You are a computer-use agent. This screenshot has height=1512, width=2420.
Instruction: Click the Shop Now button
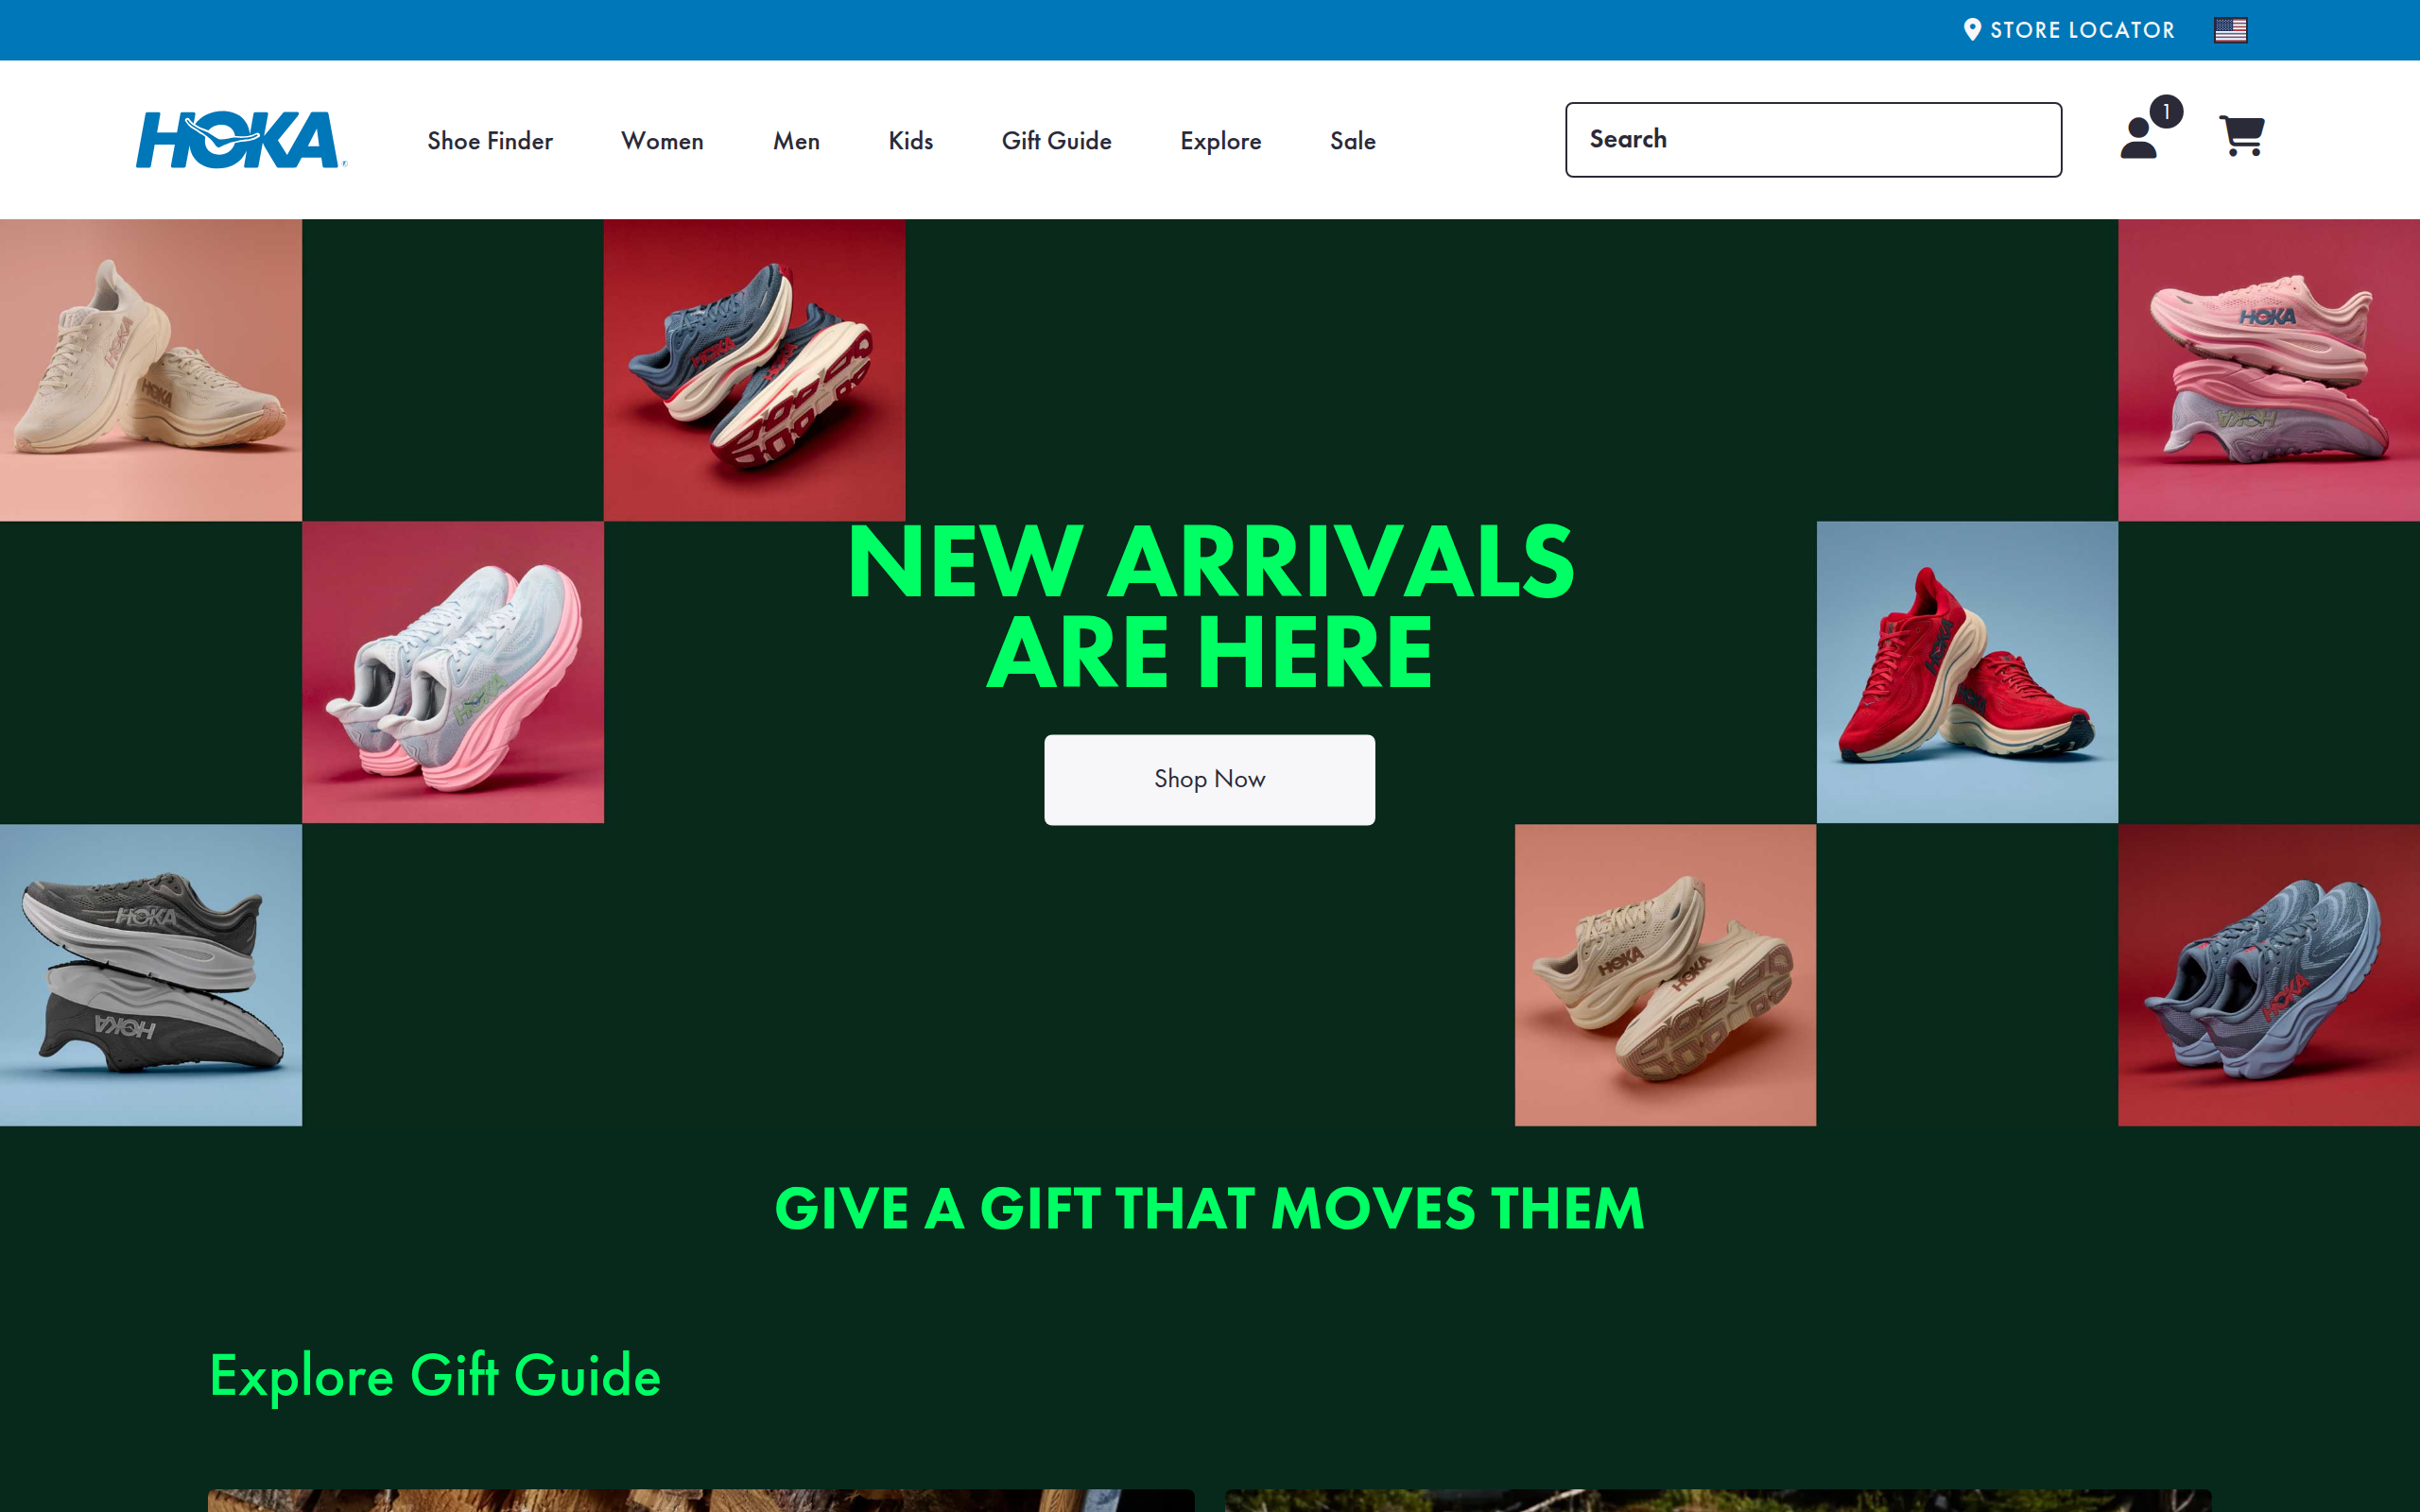(1209, 780)
